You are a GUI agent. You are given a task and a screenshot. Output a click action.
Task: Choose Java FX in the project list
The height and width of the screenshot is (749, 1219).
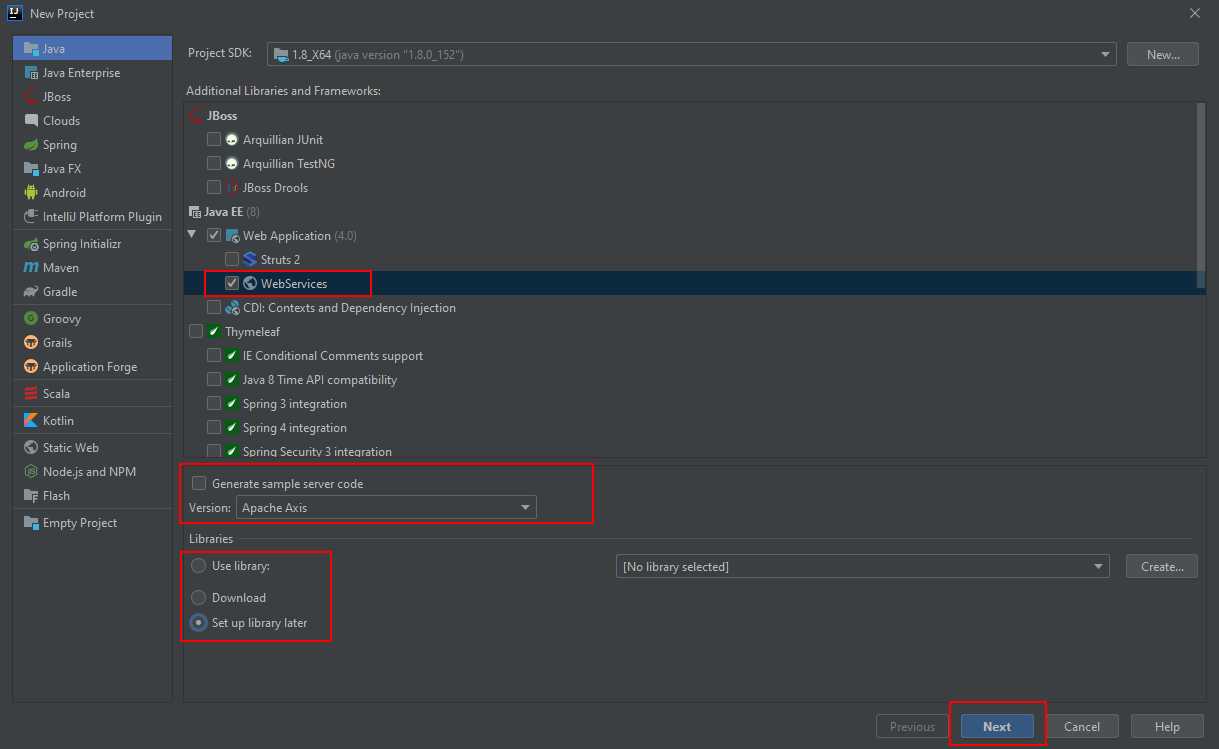click(92, 168)
